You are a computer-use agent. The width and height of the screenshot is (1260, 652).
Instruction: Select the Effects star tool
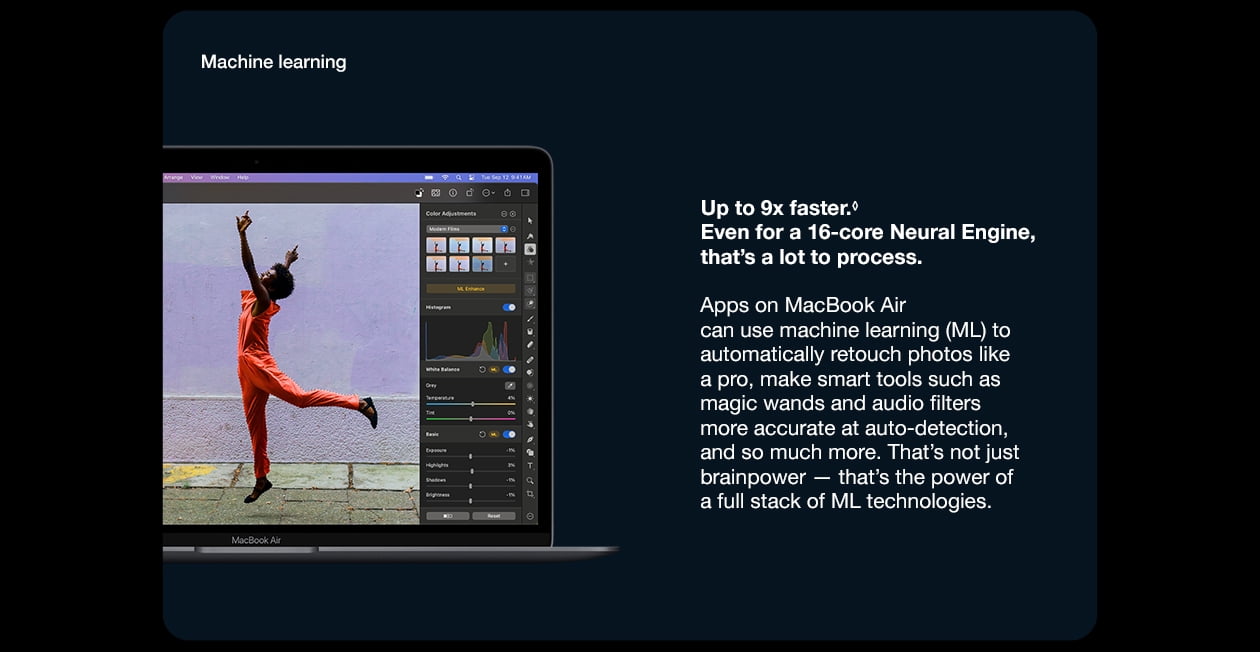(530, 262)
